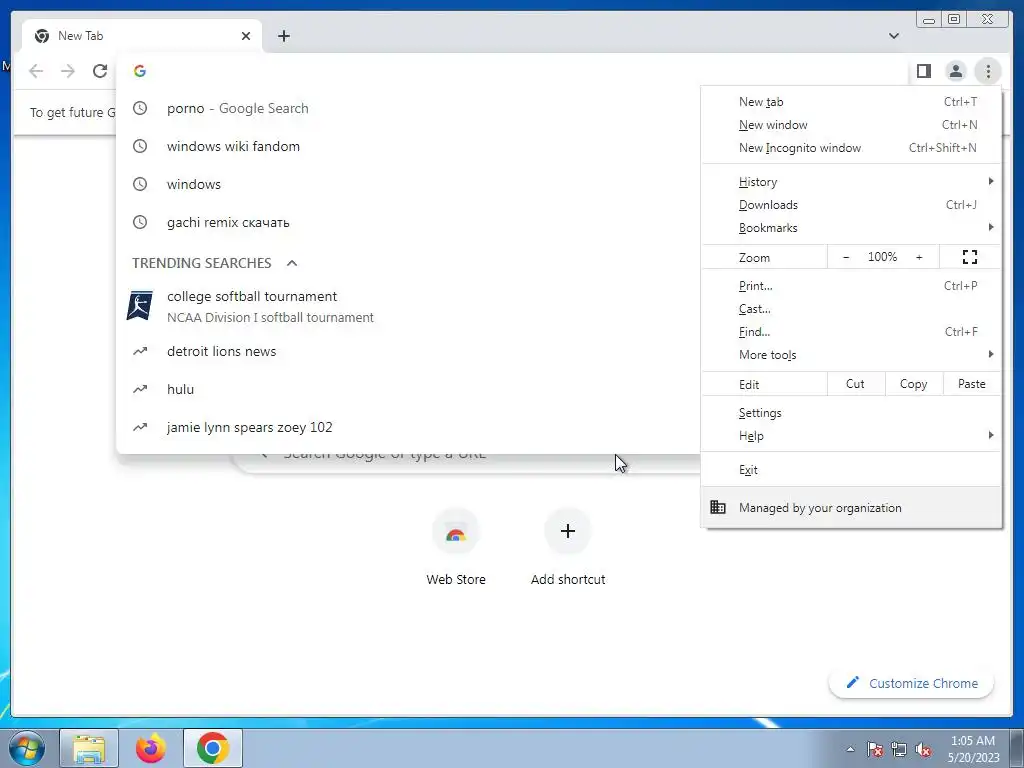Click the muted volume tray icon
This screenshot has width=1024, height=768.
click(923, 749)
